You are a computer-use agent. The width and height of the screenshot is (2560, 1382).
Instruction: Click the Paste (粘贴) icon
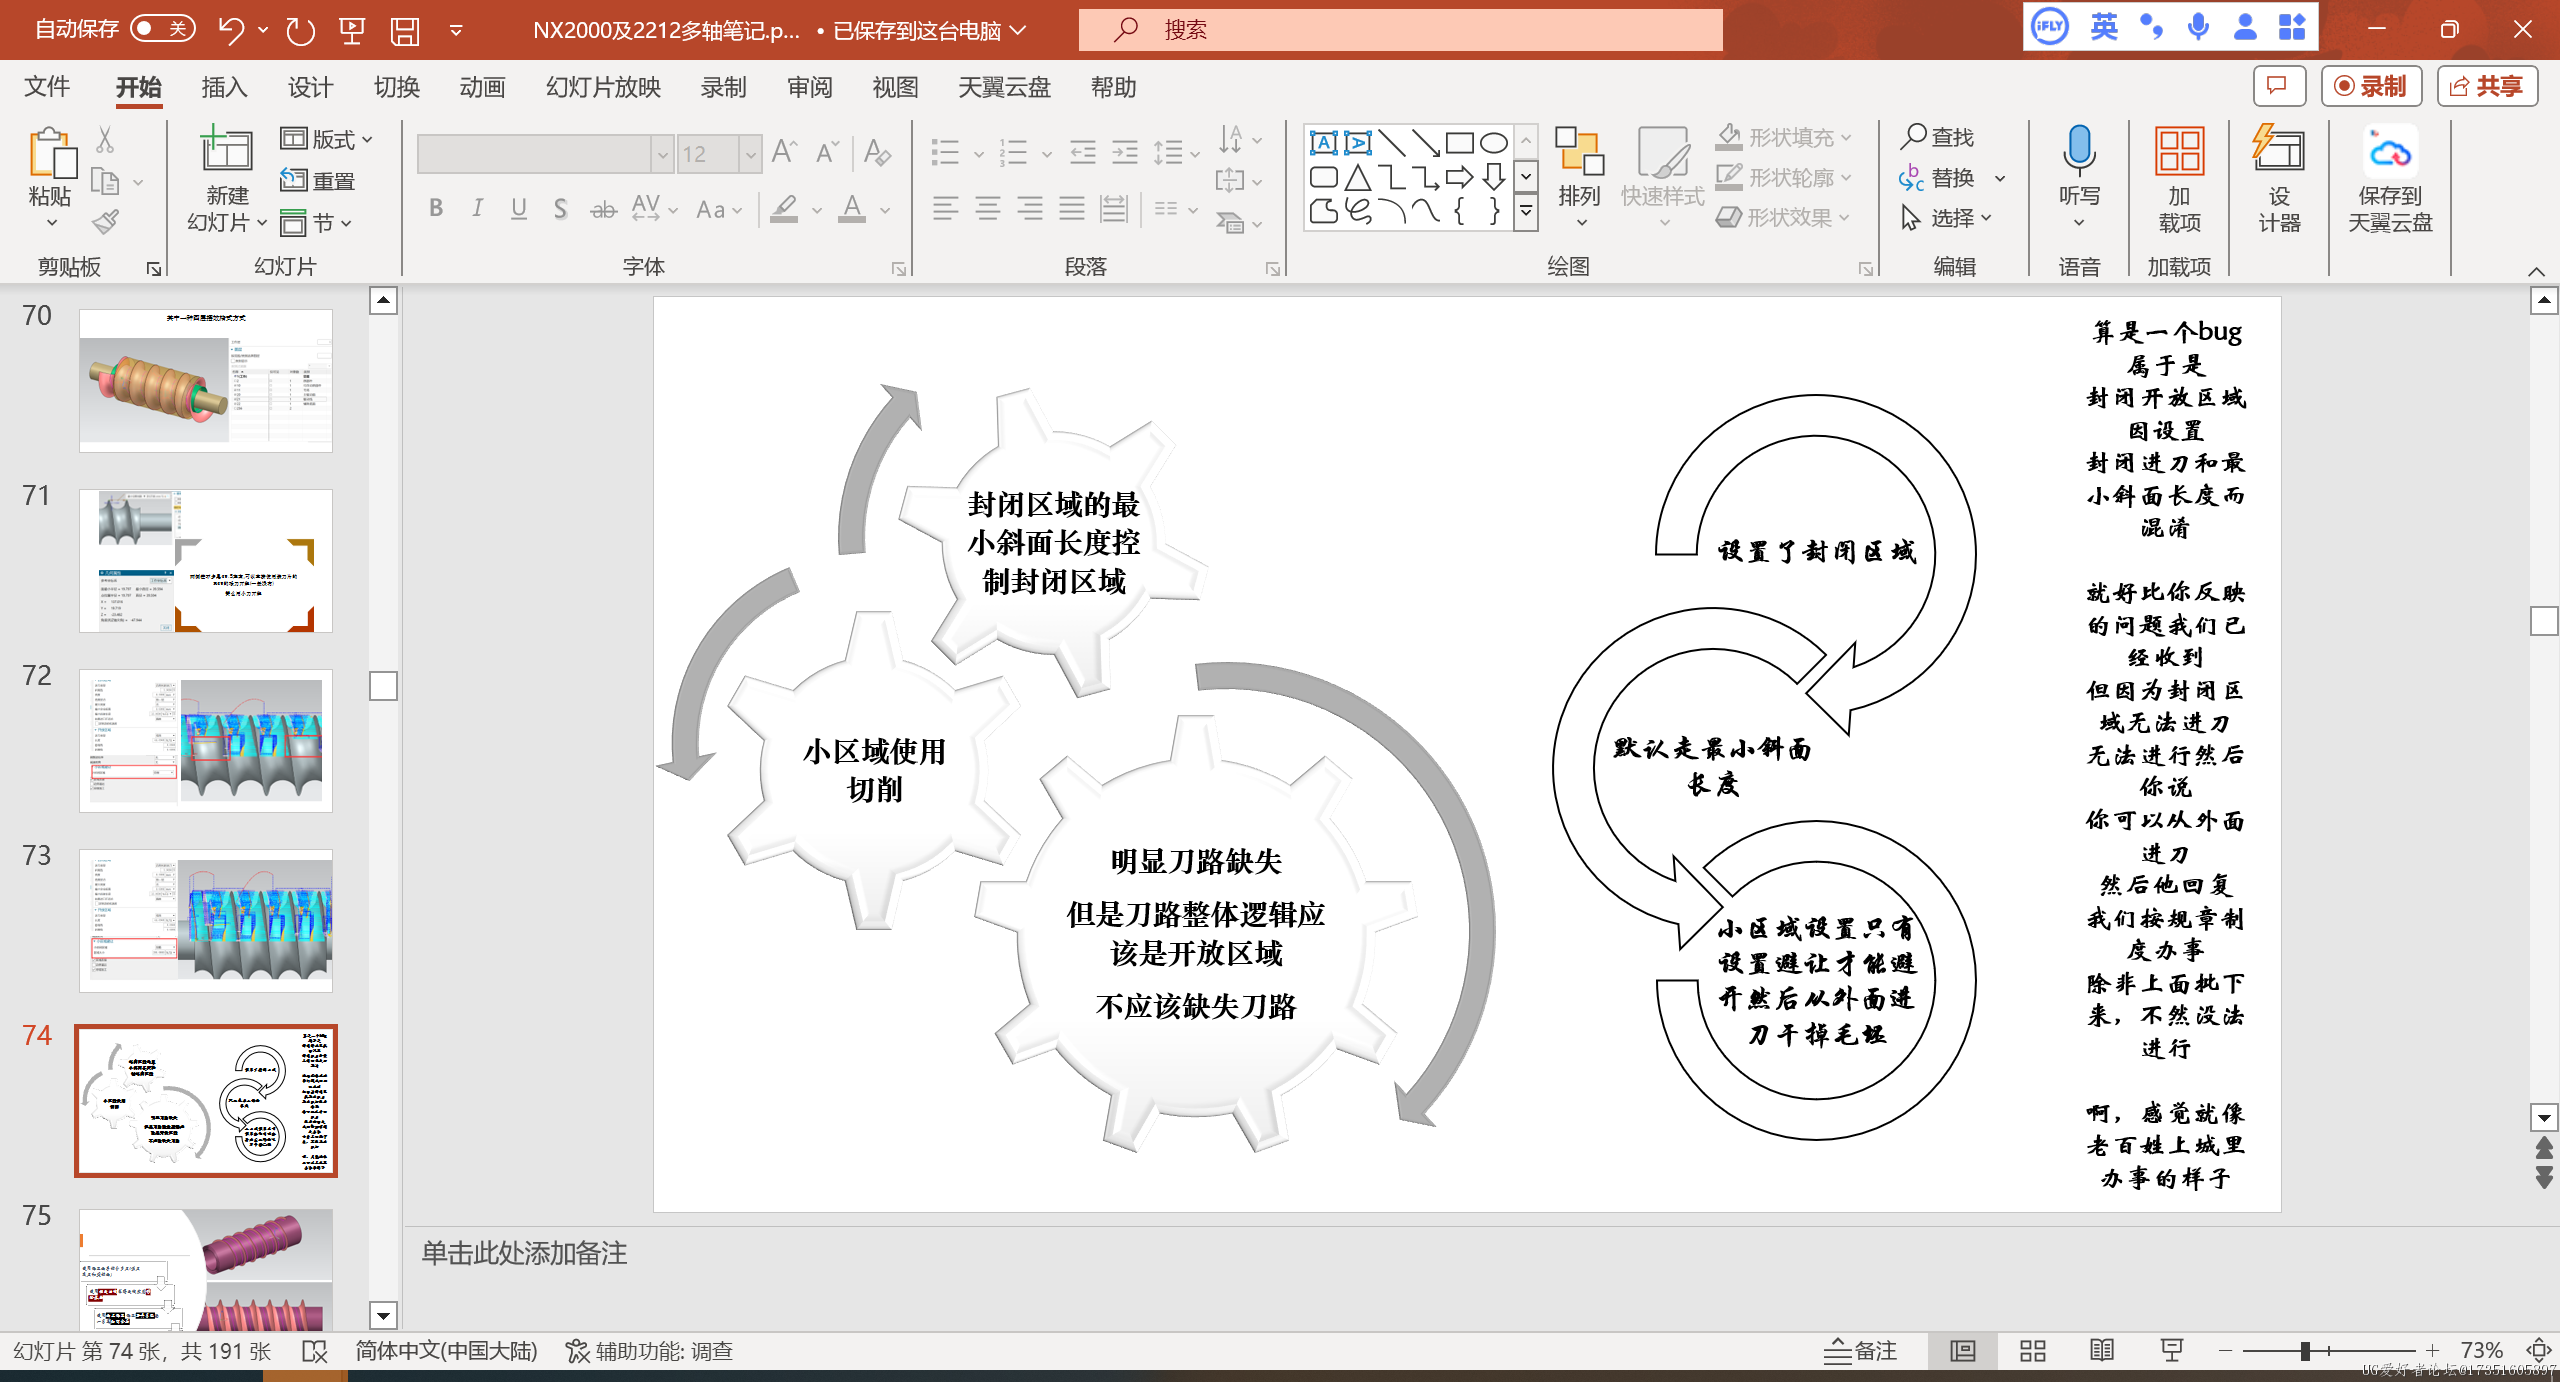(50, 152)
